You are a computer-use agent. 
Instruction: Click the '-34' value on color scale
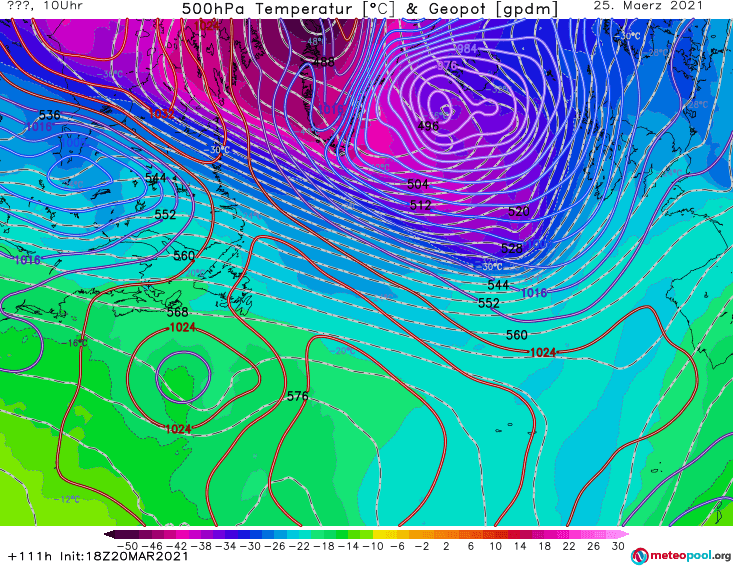pyautogui.click(x=226, y=546)
